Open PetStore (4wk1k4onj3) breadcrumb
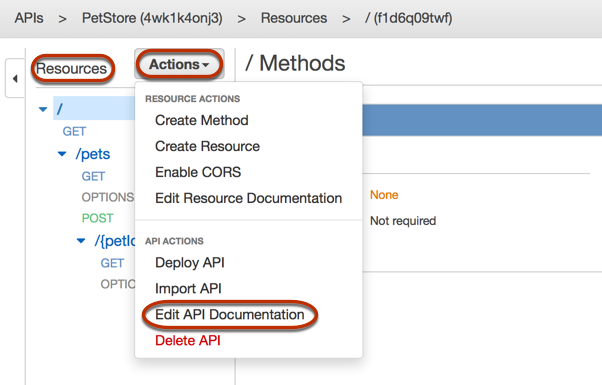602x385 pixels. (x=152, y=18)
